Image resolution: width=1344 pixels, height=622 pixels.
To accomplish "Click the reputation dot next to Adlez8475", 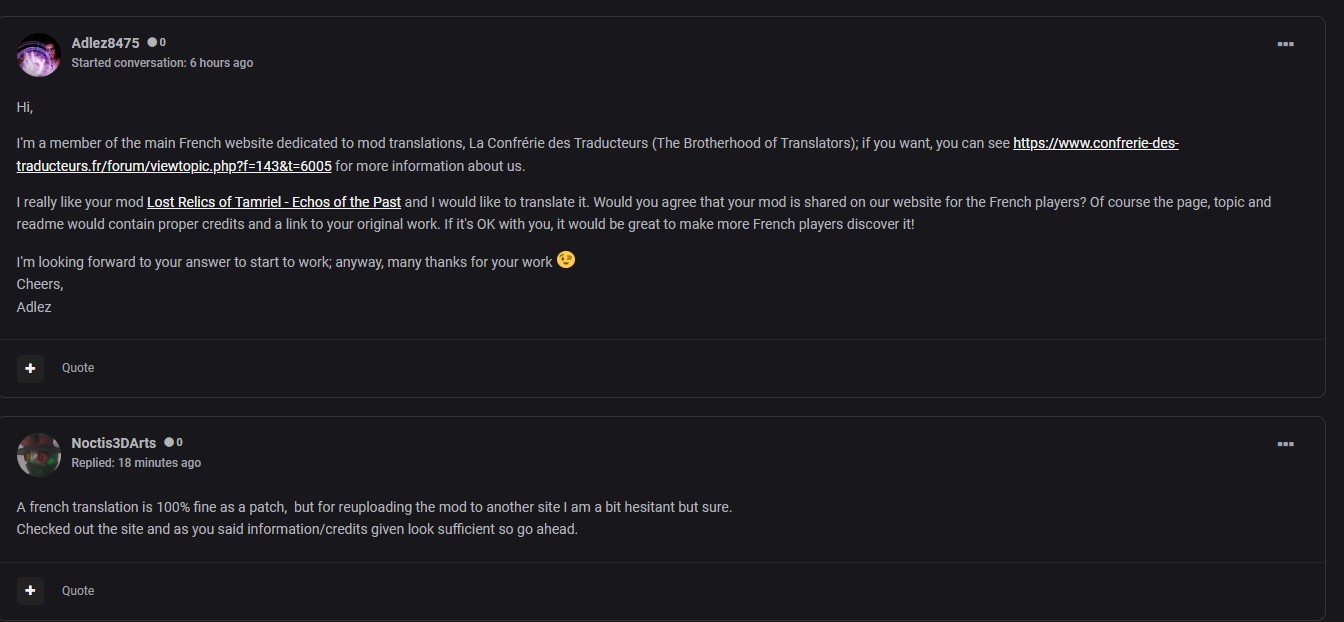I will coord(152,43).
